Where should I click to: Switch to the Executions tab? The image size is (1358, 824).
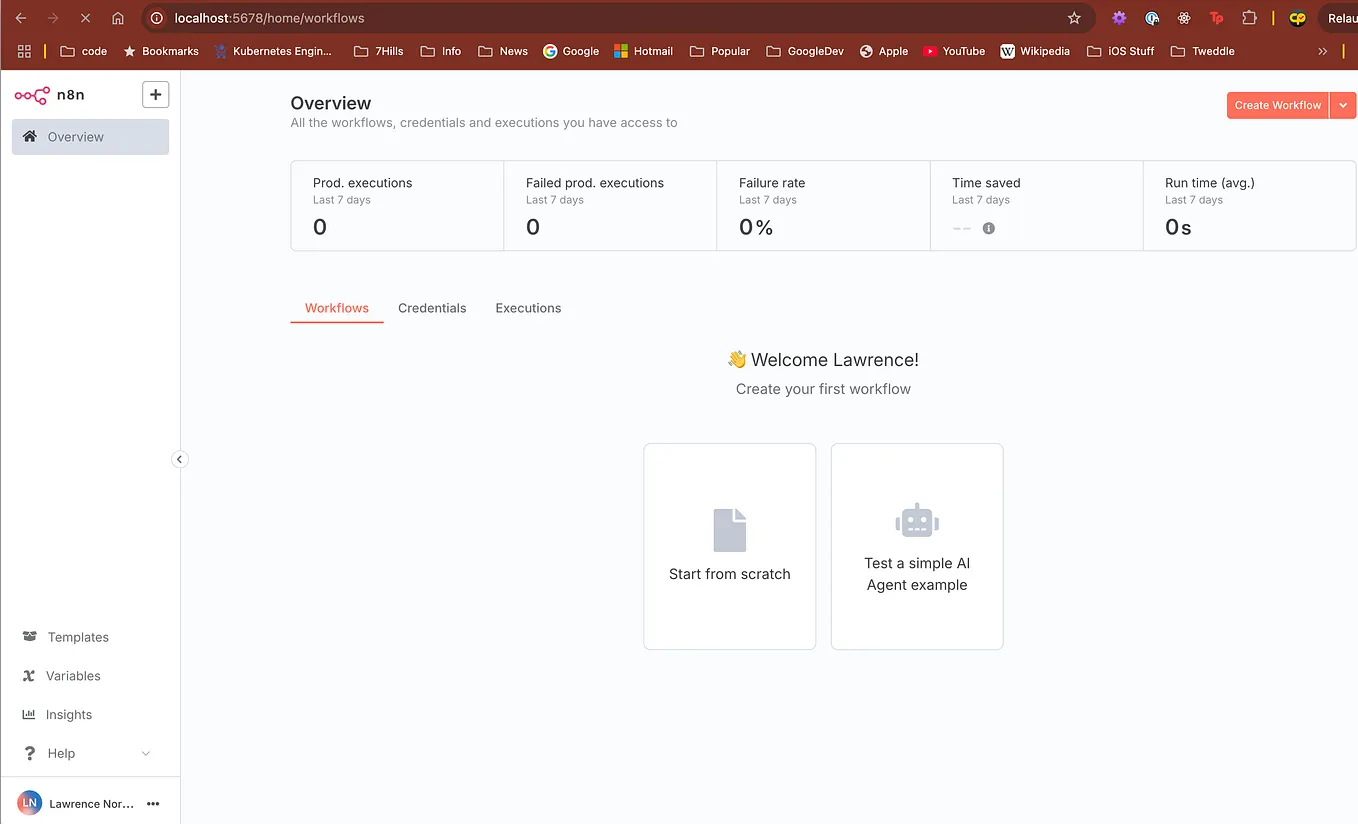tap(528, 308)
